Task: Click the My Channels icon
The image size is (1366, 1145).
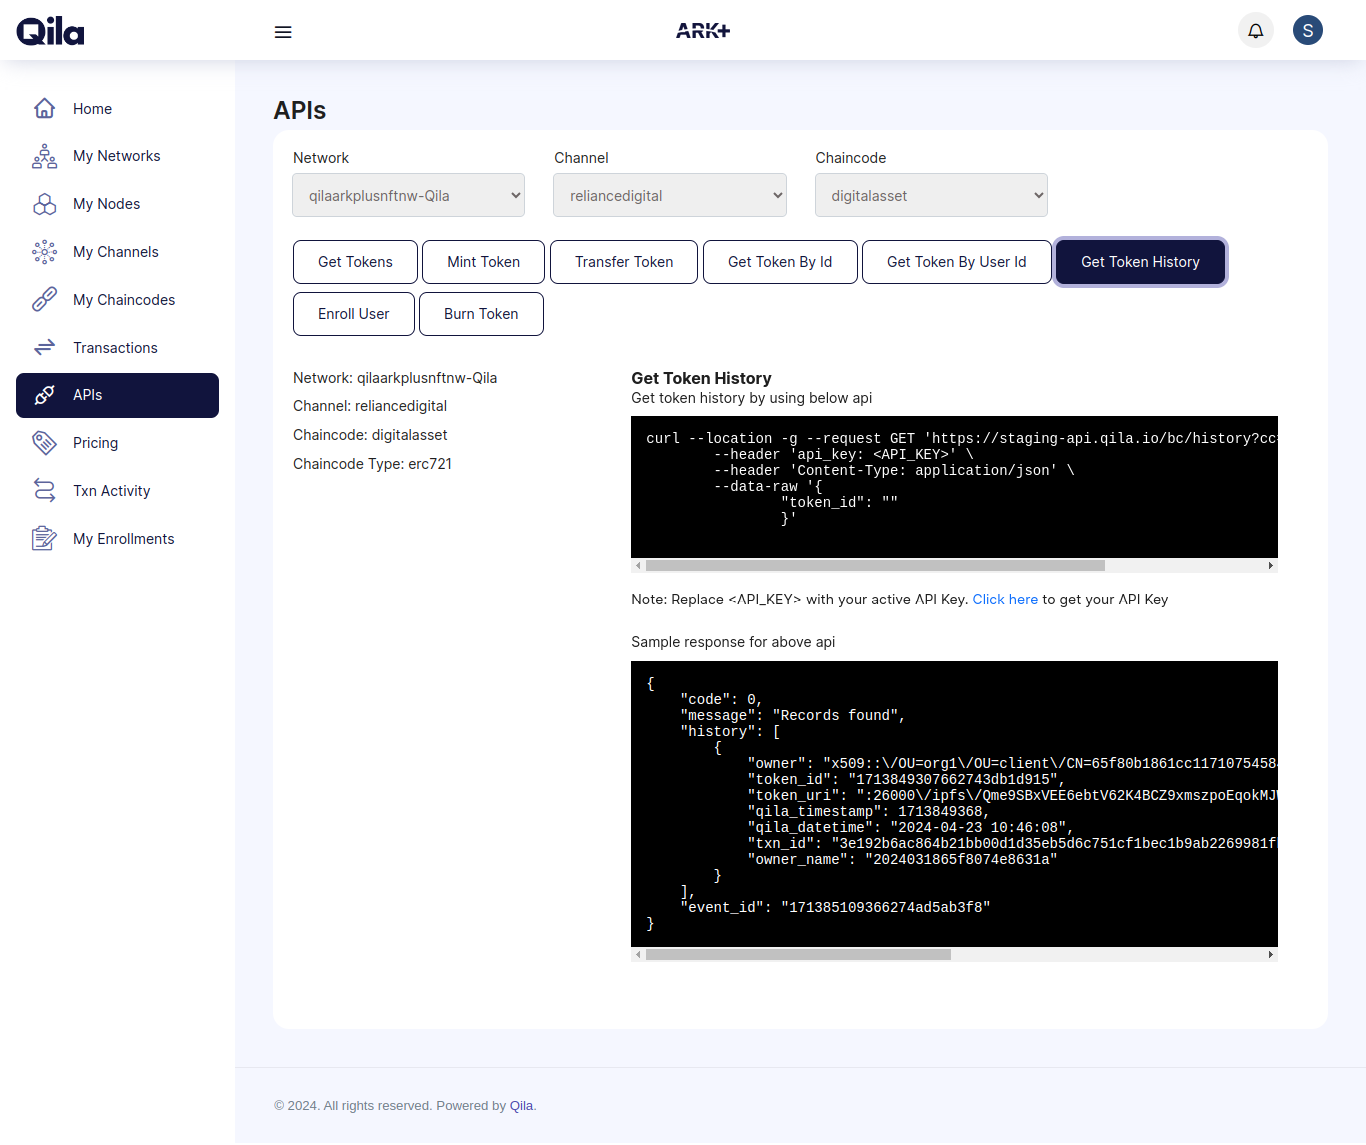Action: pyautogui.click(x=44, y=252)
